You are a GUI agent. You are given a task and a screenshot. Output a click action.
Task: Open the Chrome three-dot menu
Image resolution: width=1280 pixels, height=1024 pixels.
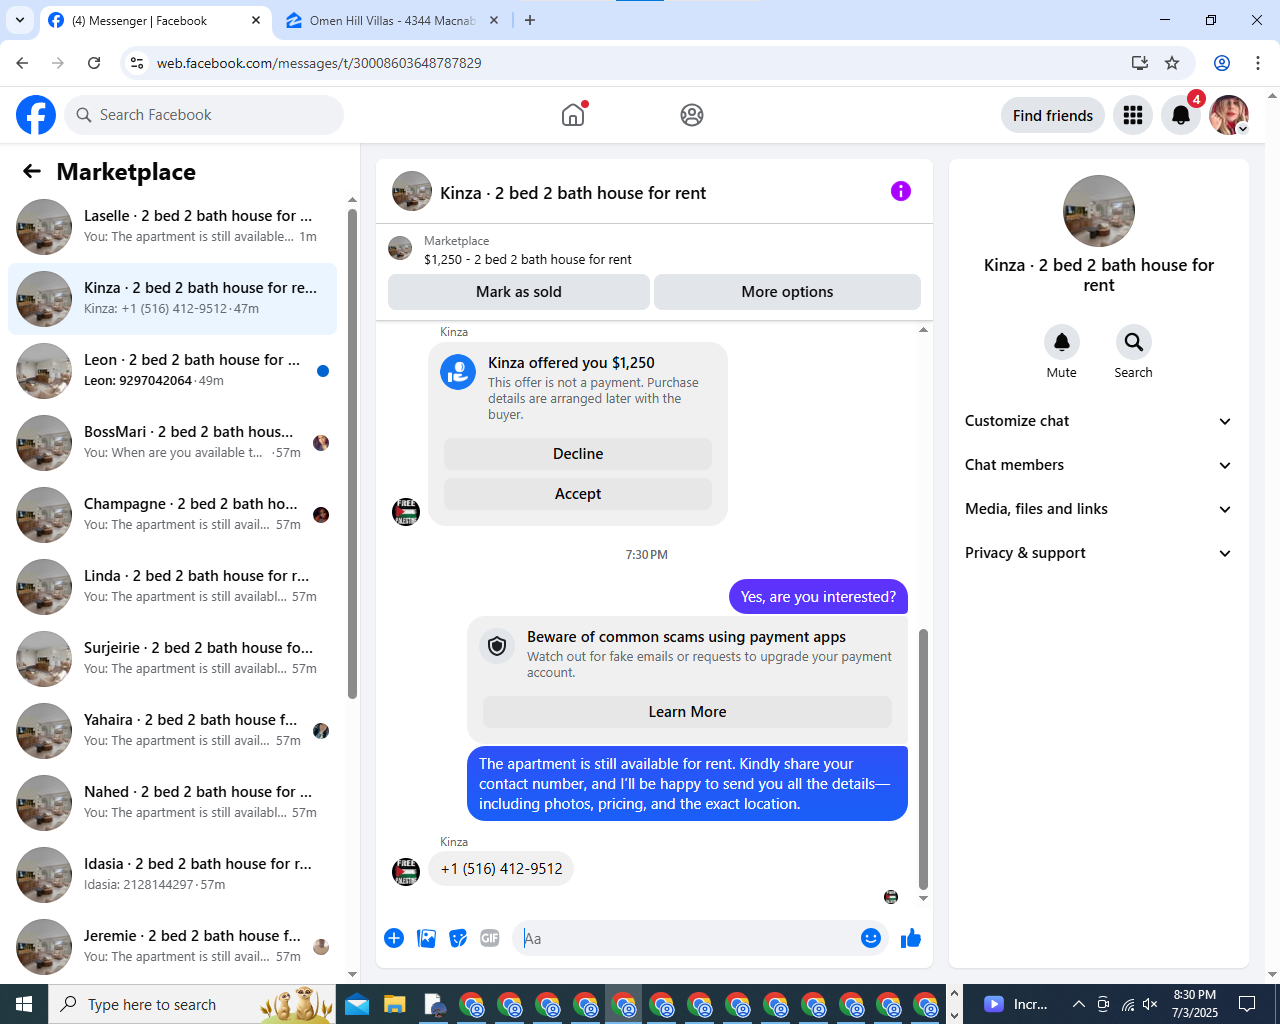(1258, 63)
